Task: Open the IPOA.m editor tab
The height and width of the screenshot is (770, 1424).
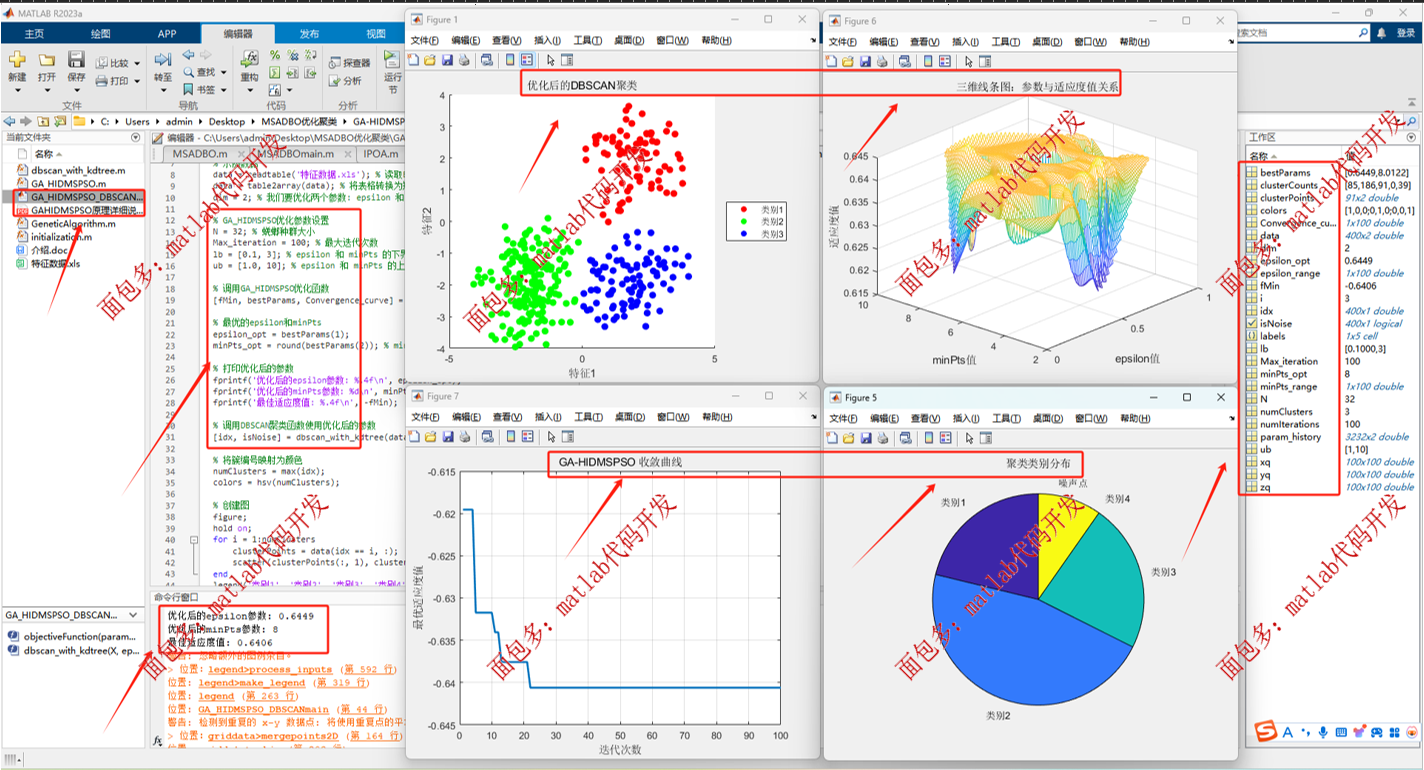Action: click(380, 154)
